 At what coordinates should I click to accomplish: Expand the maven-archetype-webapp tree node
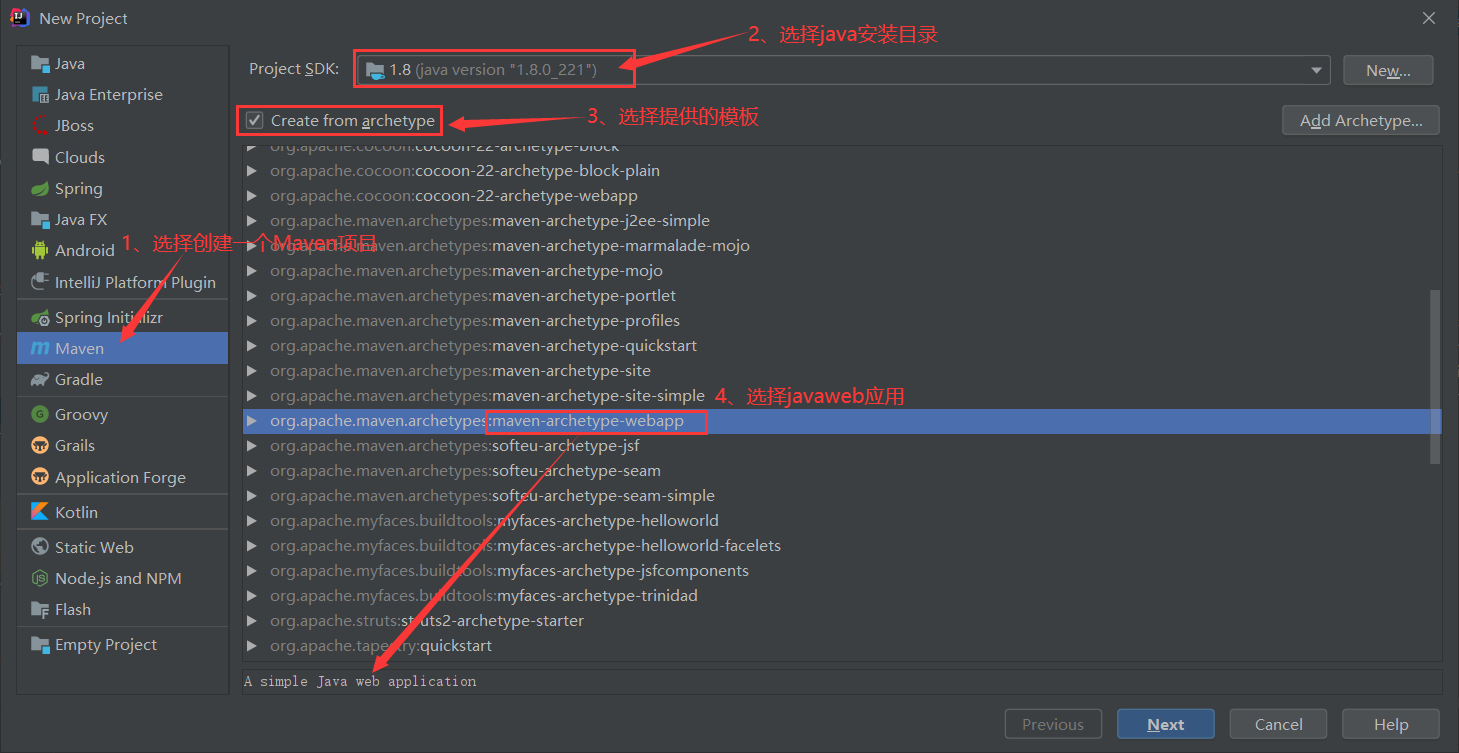tap(252, 421)
